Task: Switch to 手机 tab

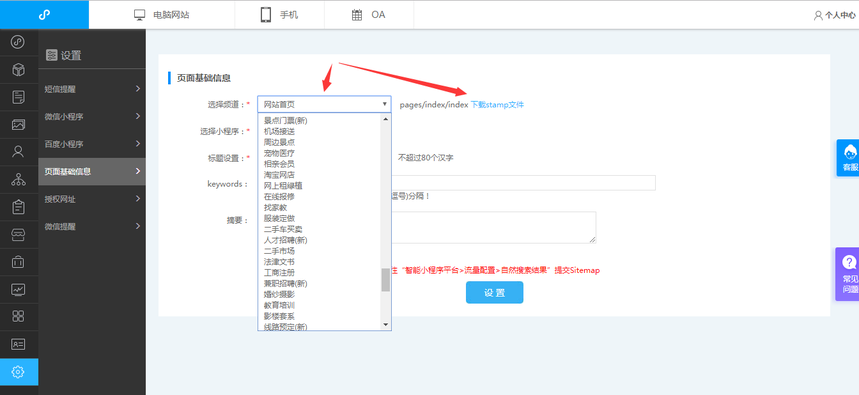Action: pyautogui.click(x=279, y=15)
